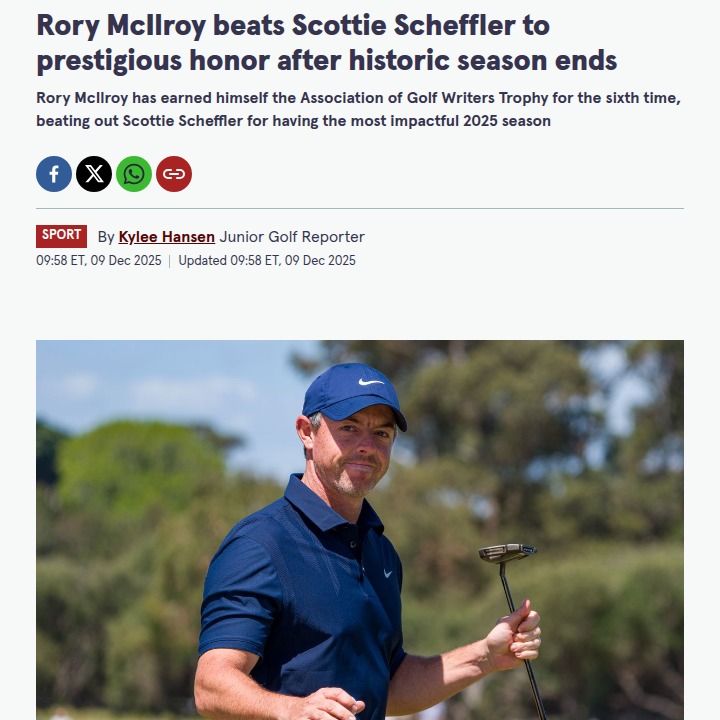This screenshot has height=720, width=720.
Task: Click the divider line below the share icons
Action: point(360,208)
